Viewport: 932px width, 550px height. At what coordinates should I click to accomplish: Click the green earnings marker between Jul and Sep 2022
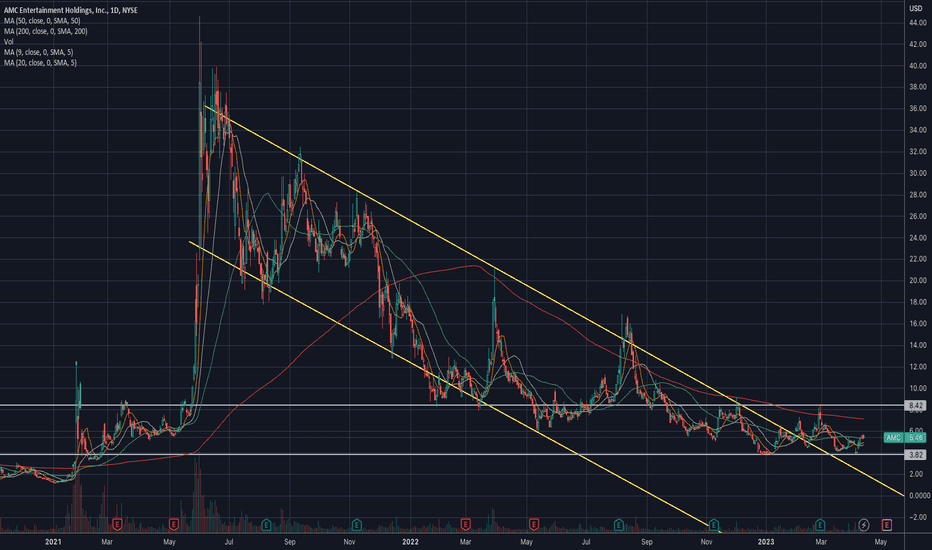[619, 524]
